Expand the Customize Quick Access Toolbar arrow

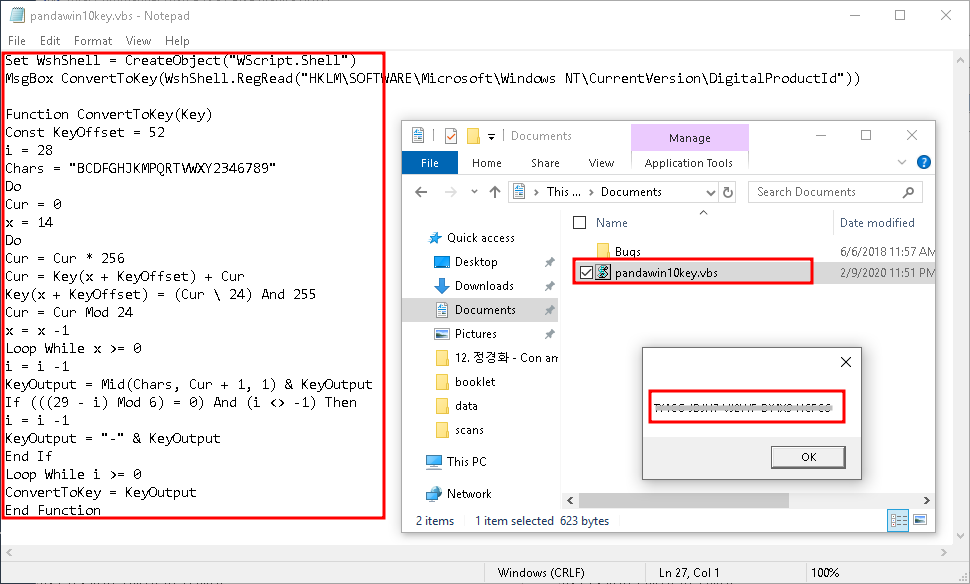point(491,136)
